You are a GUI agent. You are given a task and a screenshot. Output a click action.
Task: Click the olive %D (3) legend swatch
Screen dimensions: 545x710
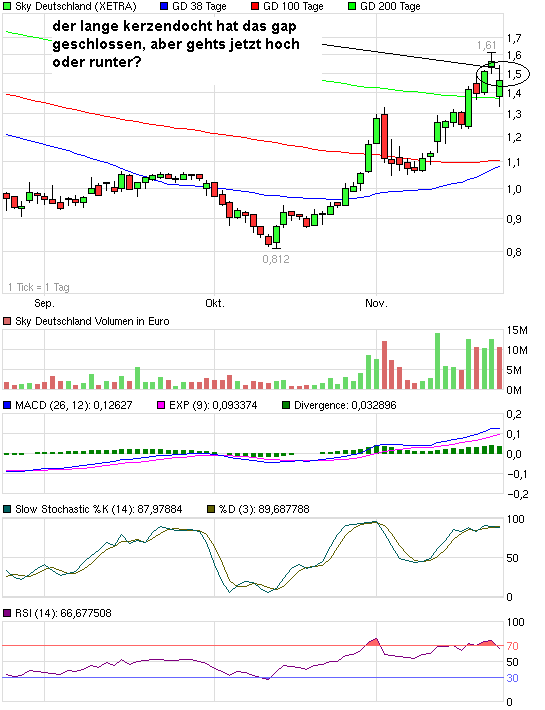211,509
